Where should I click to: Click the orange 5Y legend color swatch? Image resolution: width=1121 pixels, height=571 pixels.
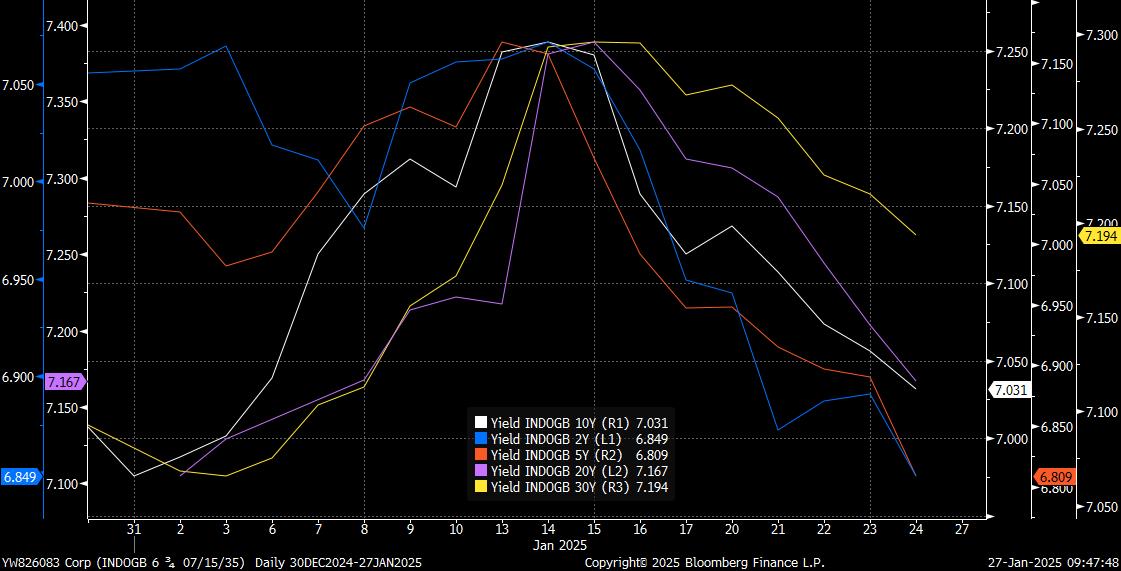point(481,455)
